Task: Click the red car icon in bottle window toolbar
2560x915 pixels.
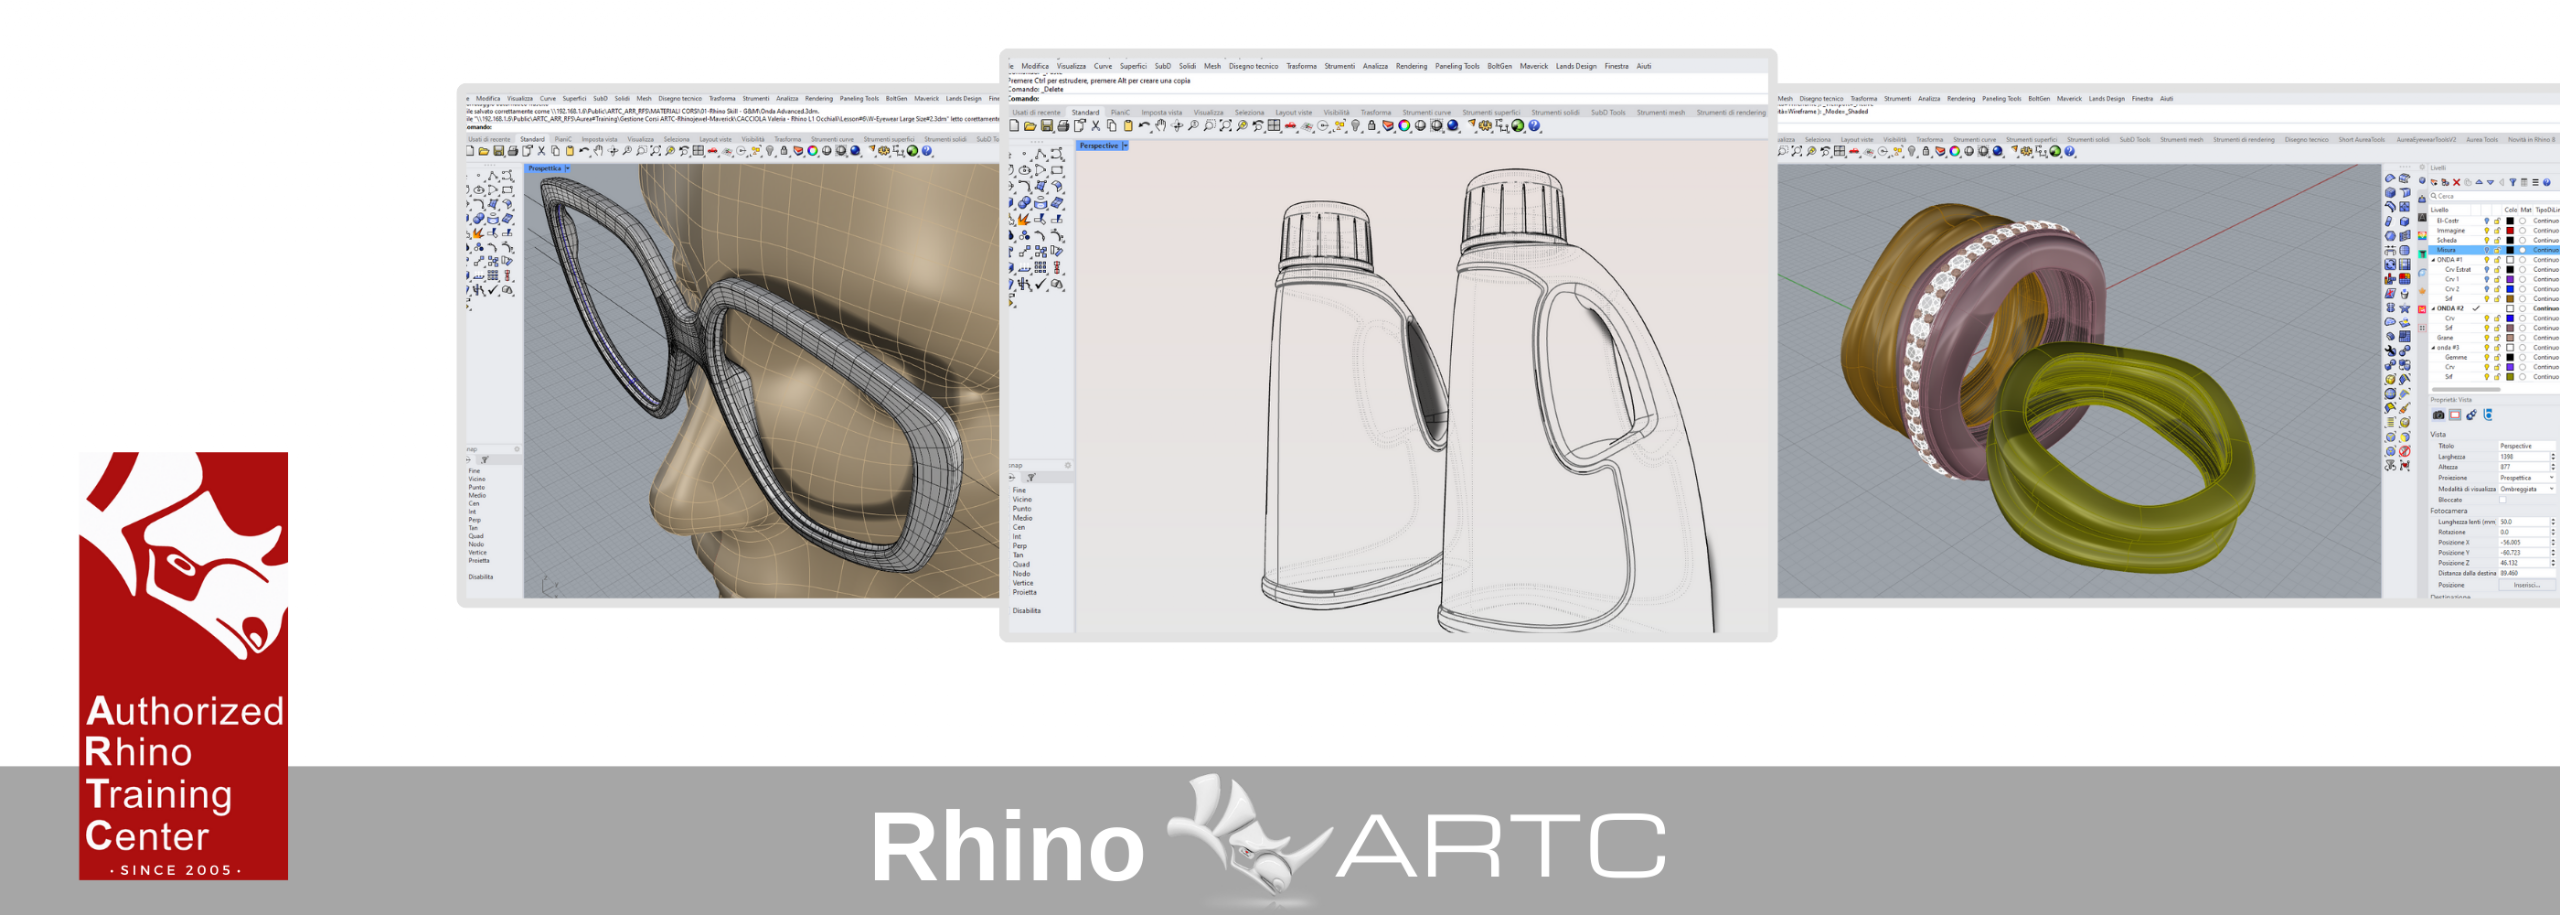Action: click(x=1290, y=126)
